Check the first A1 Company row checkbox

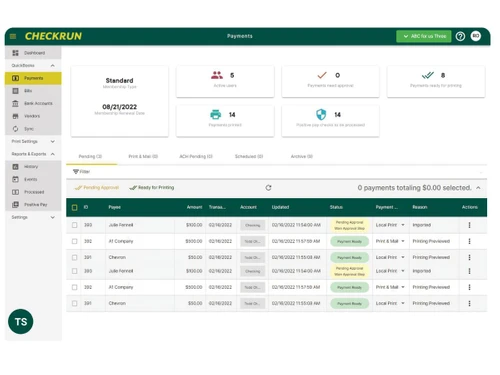tap(75, 241)
